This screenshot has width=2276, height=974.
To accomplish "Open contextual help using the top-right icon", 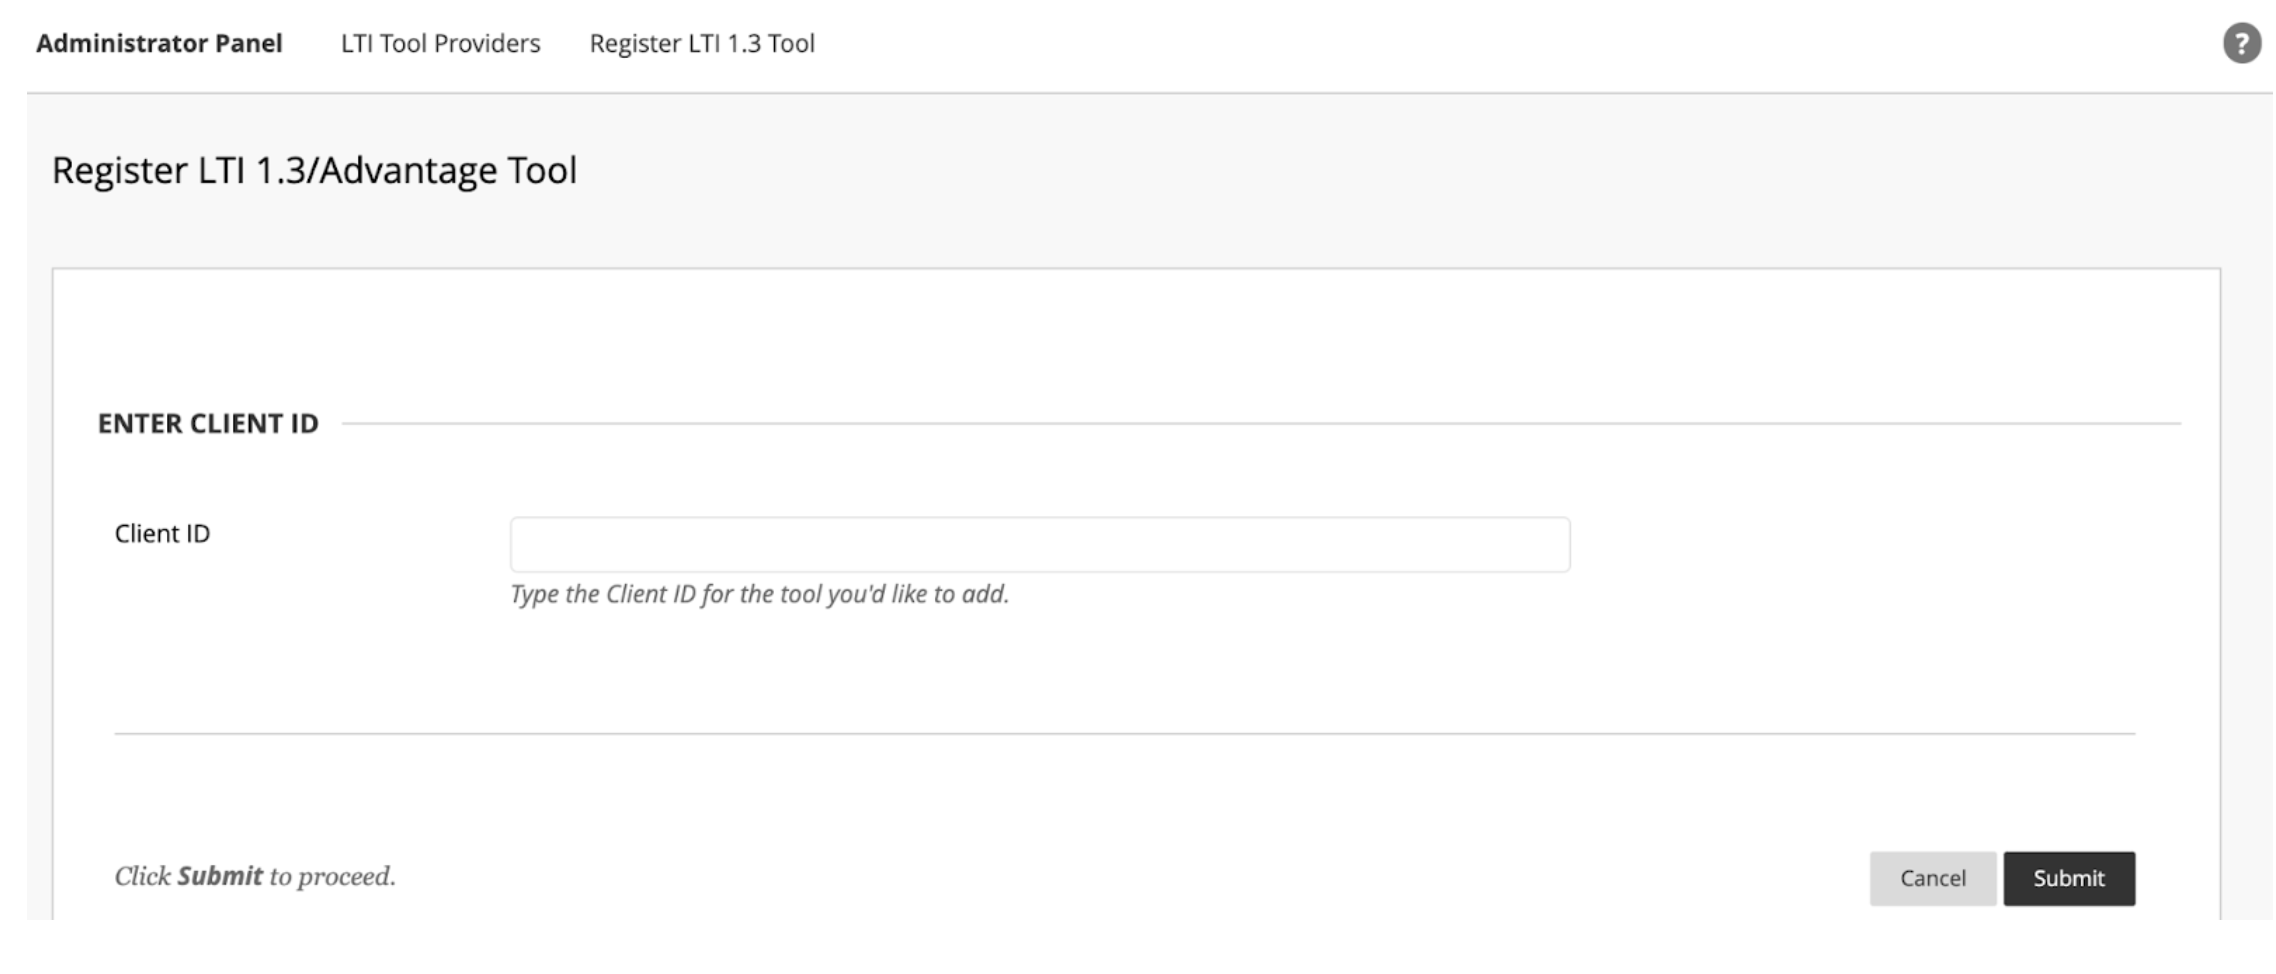I will click(x=2243, y=43).
